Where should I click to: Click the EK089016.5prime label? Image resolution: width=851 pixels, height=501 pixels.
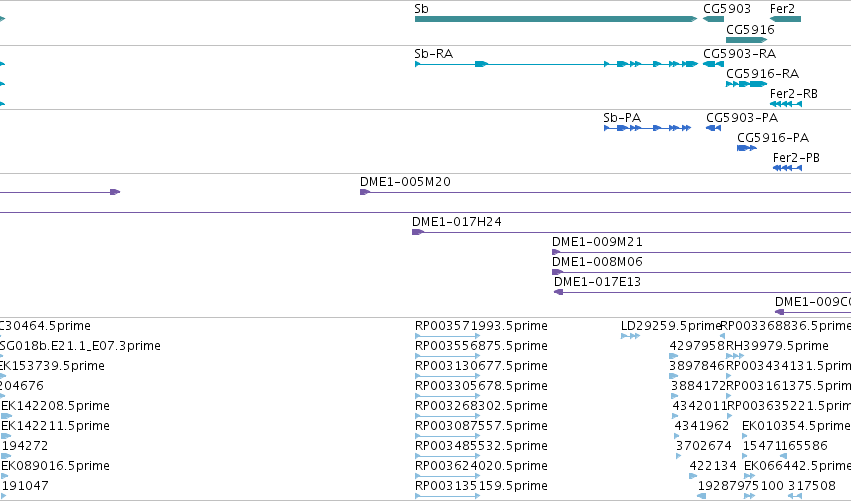click(x=55, y=466)
